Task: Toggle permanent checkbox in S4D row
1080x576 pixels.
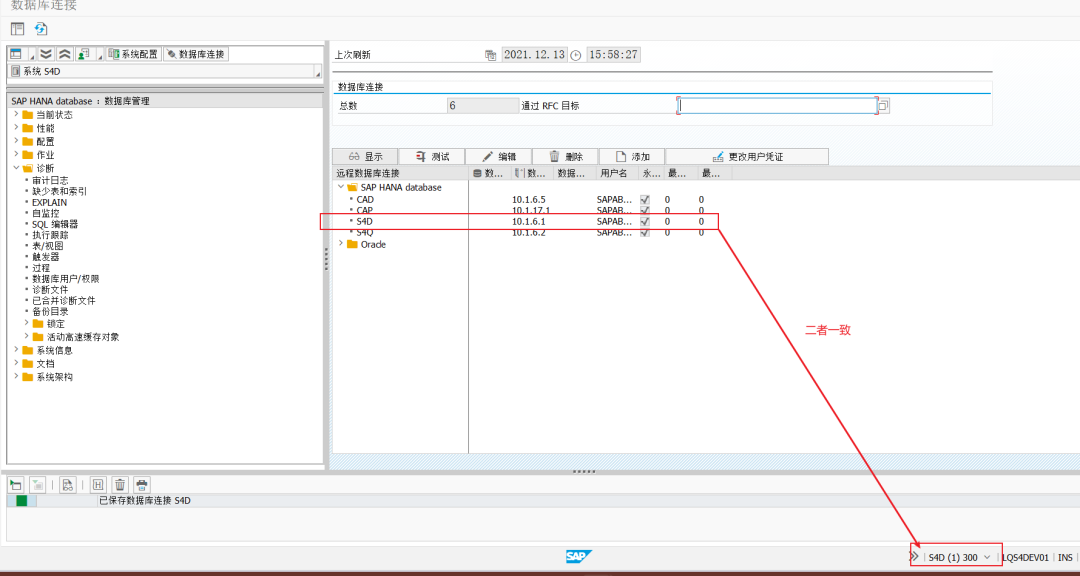Action: [645, 222]
